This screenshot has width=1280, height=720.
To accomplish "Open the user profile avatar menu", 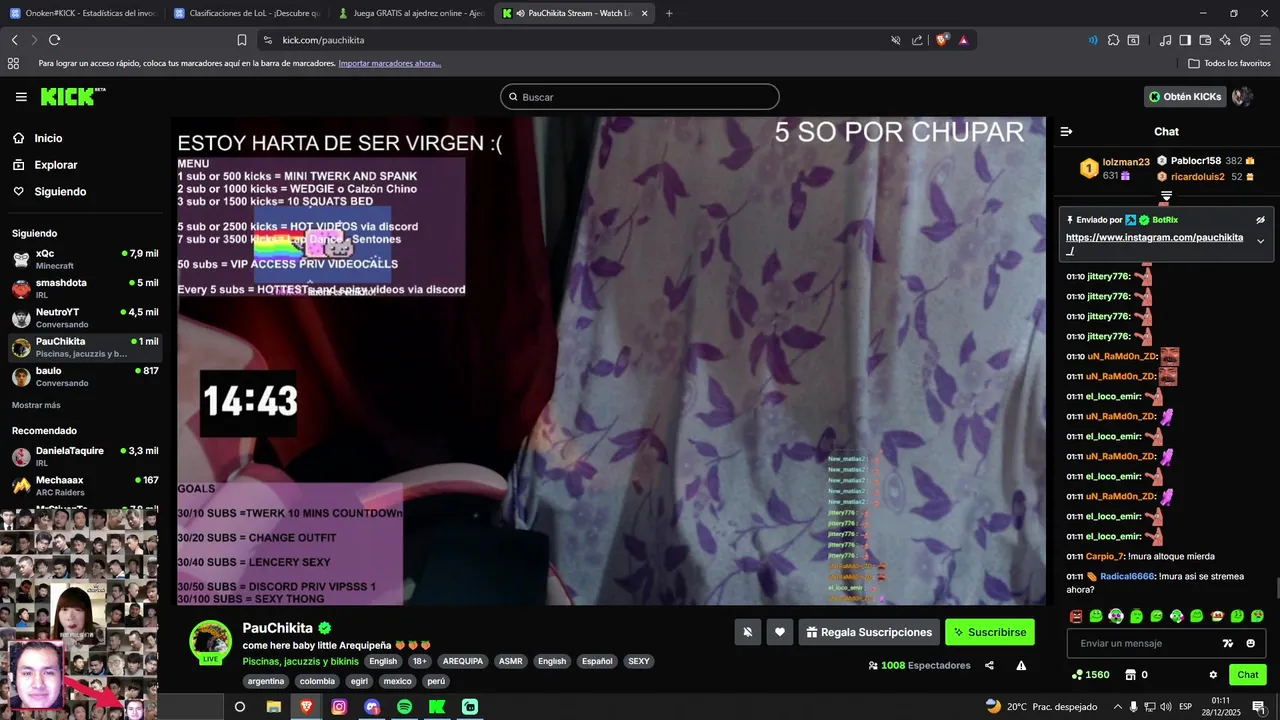I will point(1243,97).
